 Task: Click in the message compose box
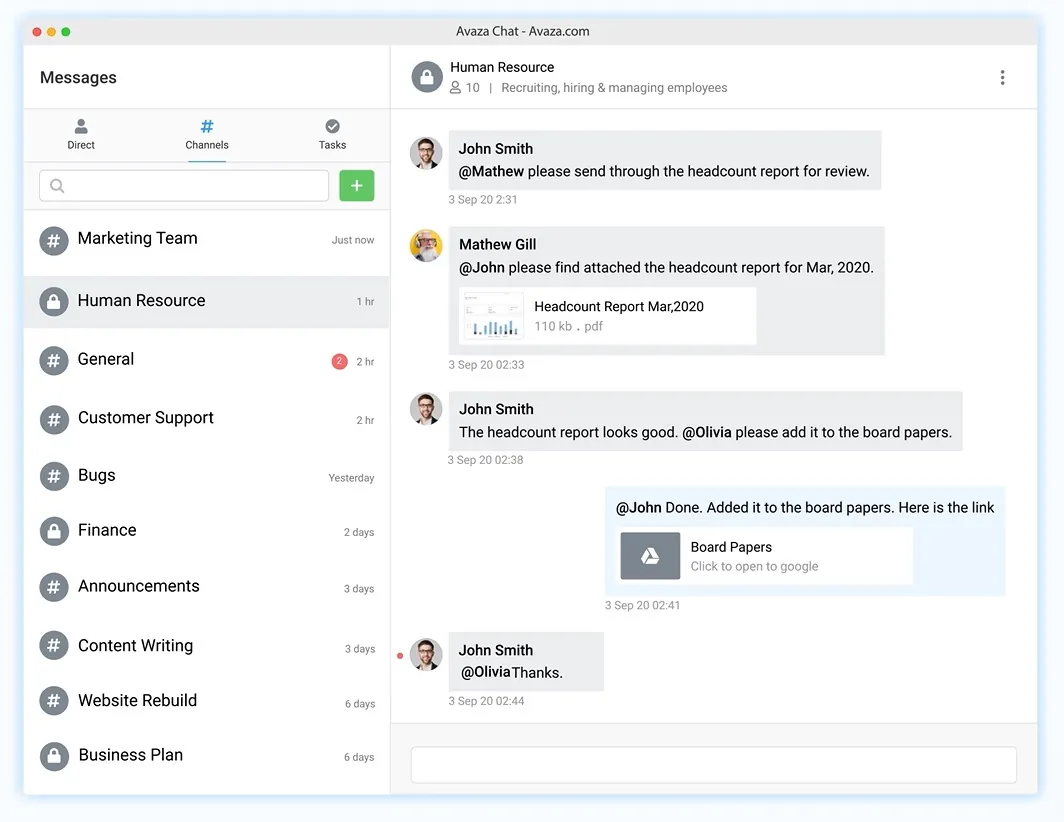click(713, 765)
